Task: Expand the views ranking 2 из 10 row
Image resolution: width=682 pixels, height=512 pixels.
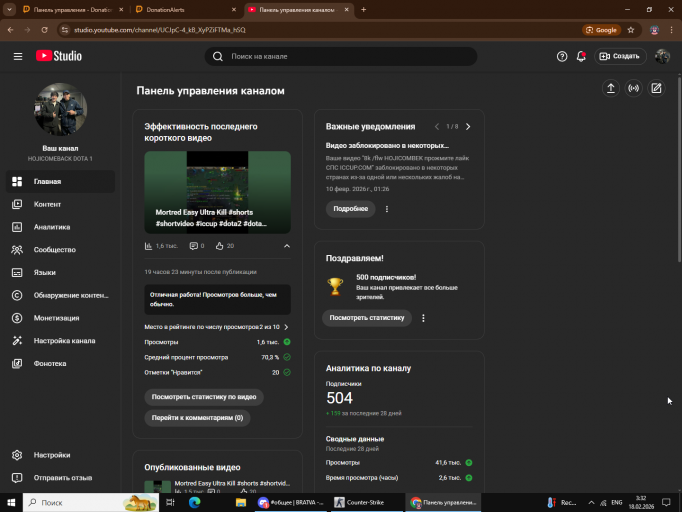Action: click(217, 327)
